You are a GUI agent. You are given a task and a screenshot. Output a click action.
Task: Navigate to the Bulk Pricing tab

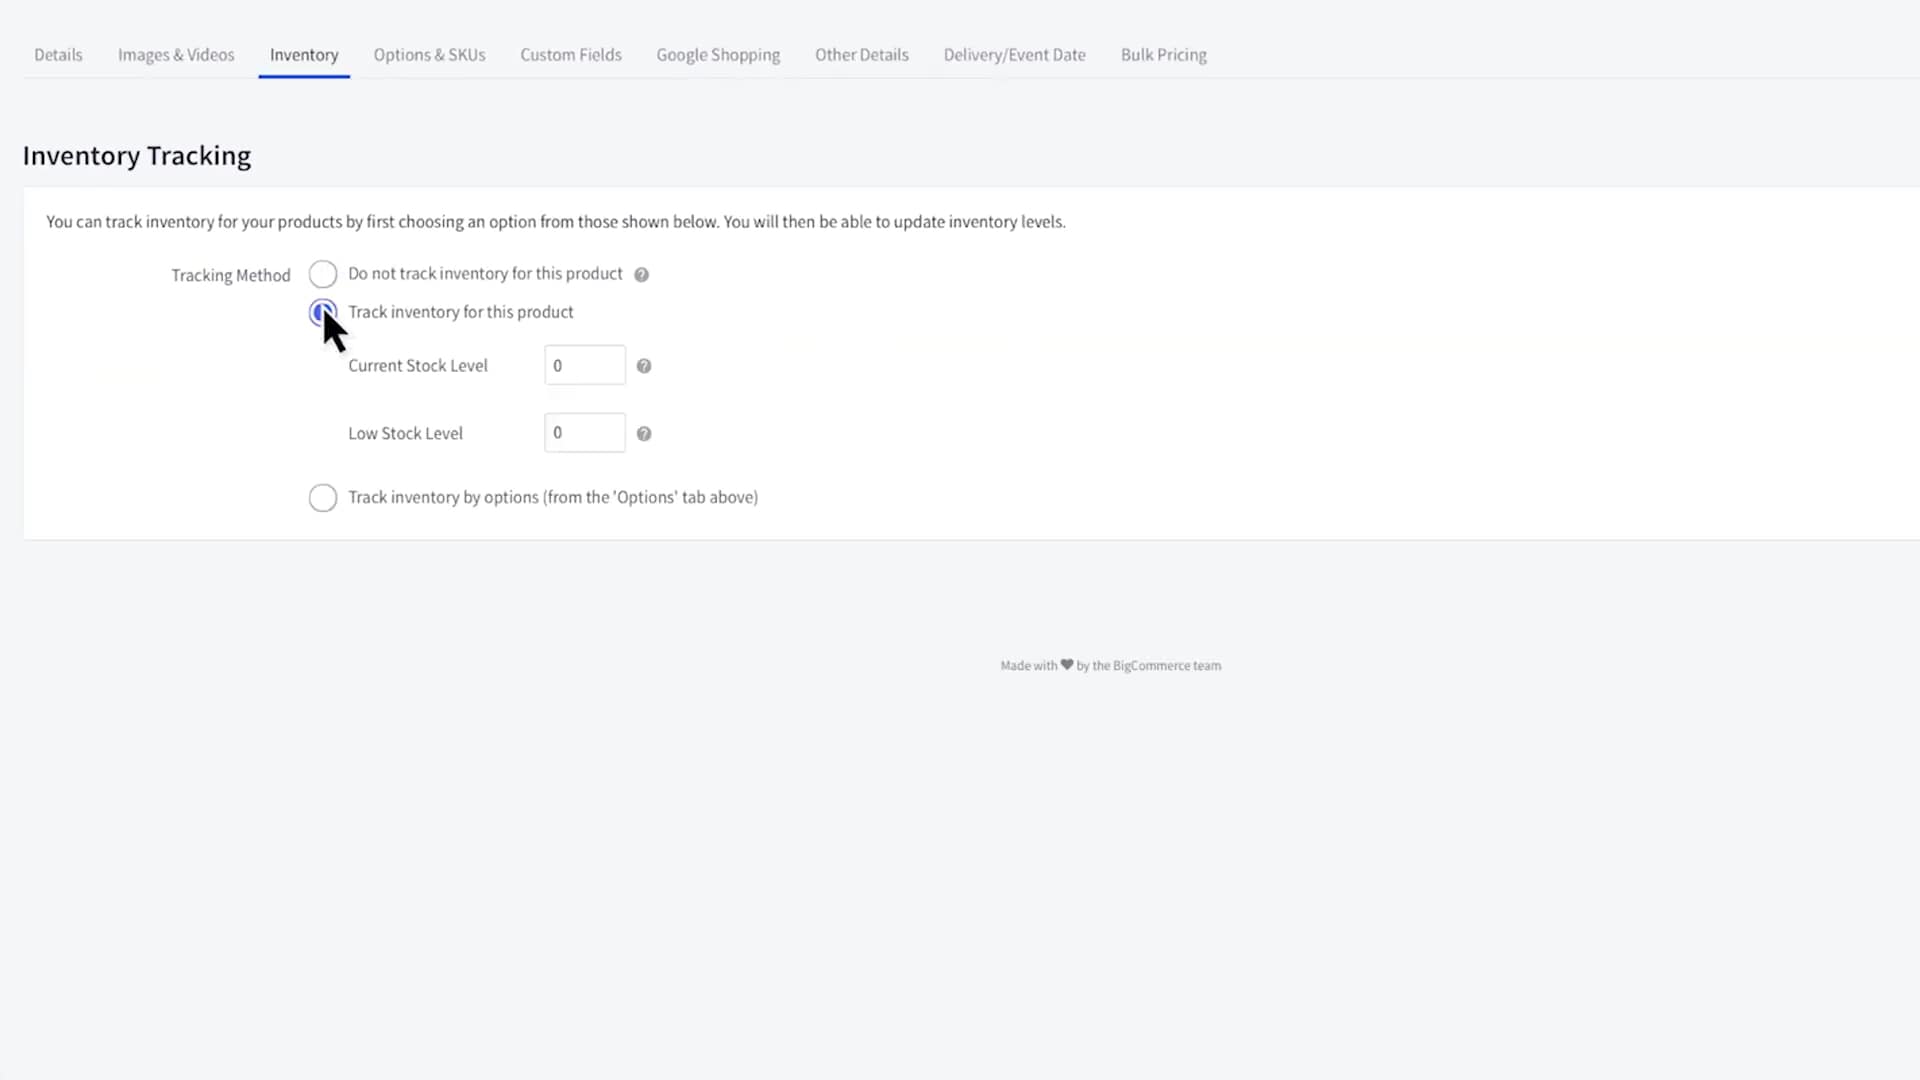(1163, 54)
